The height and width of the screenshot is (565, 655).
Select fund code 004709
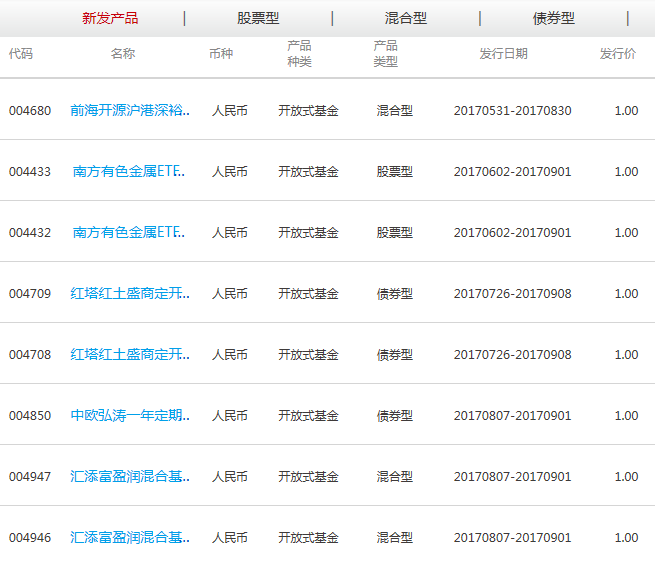point(30,294)
